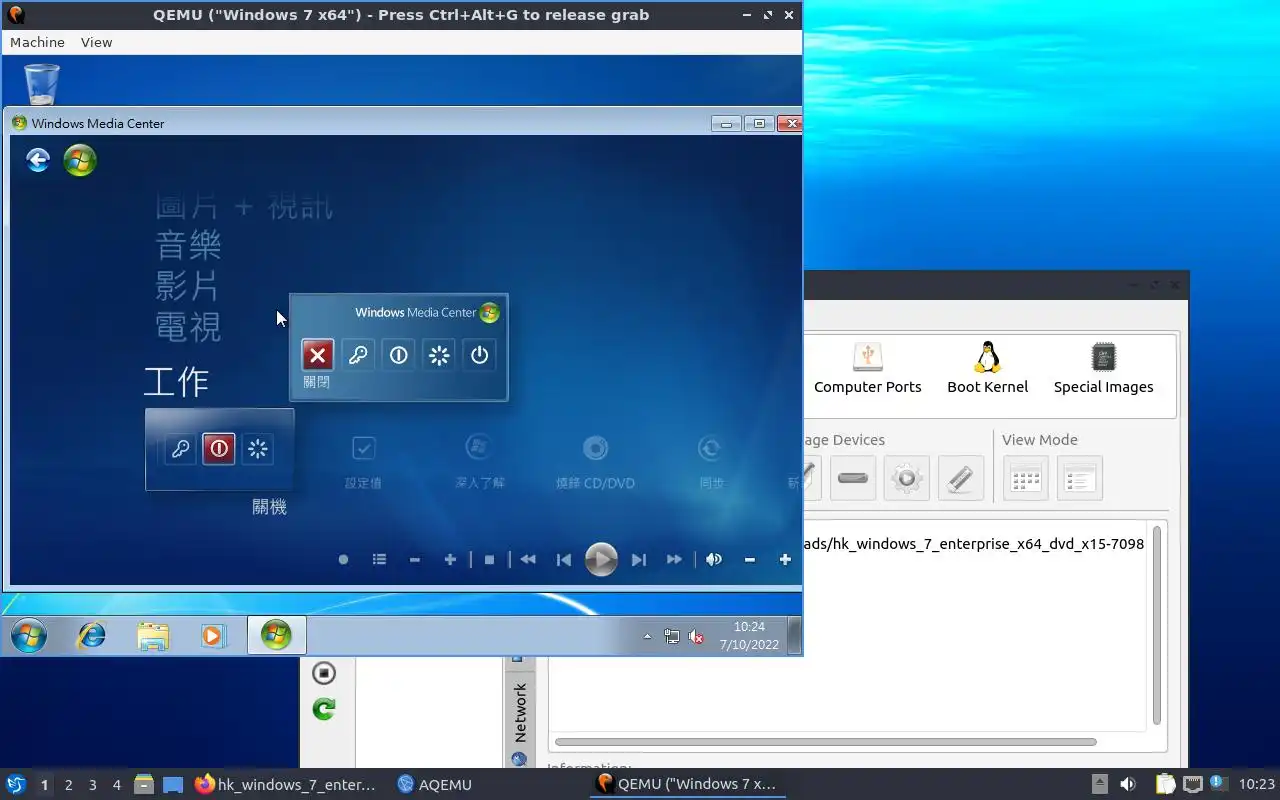1280x800 pixels.
Task: Click the power icon at the right end of the popup dialog
Action: click(x=480, y=355)
